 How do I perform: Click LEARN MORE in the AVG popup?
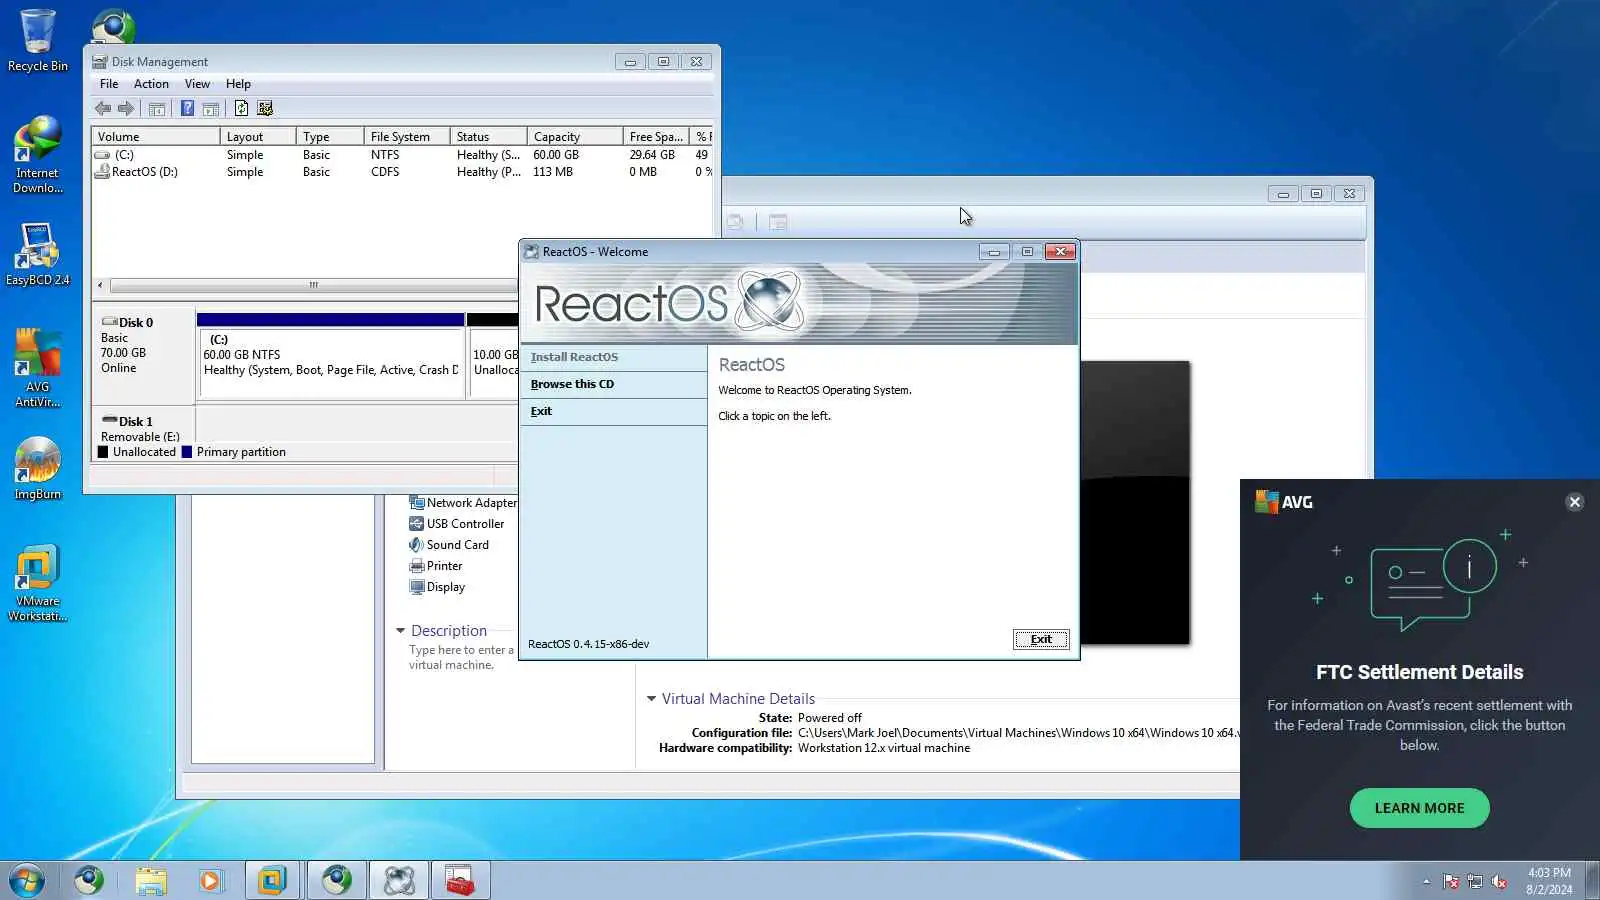pos(1419,808)
